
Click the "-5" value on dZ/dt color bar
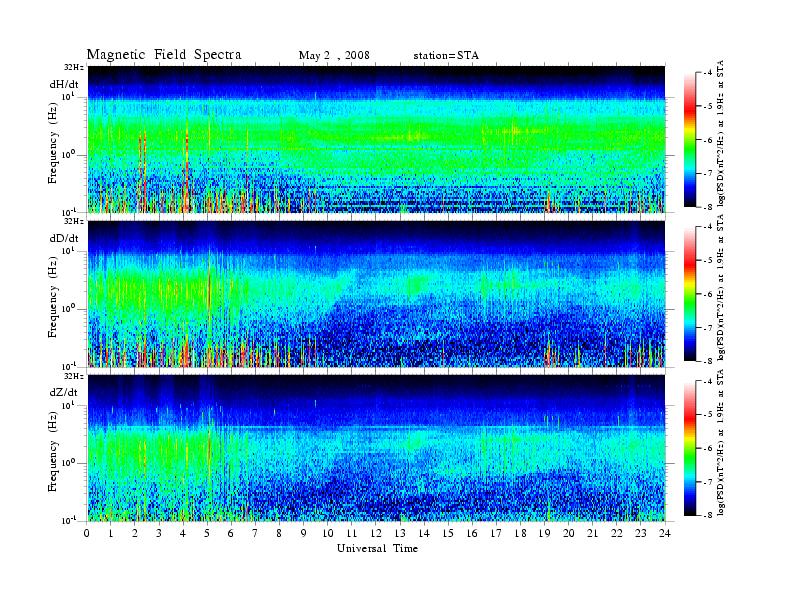point(708,415)
